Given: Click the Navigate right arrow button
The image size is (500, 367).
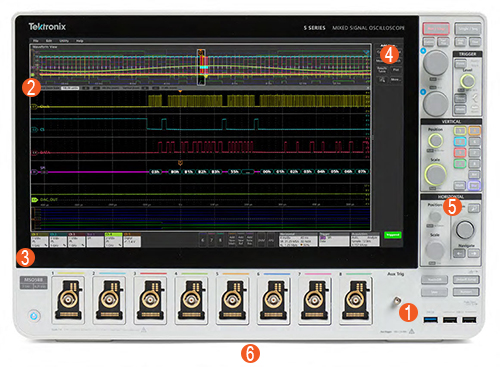Looking at the screenshot, I should click(x=474, y=254).
